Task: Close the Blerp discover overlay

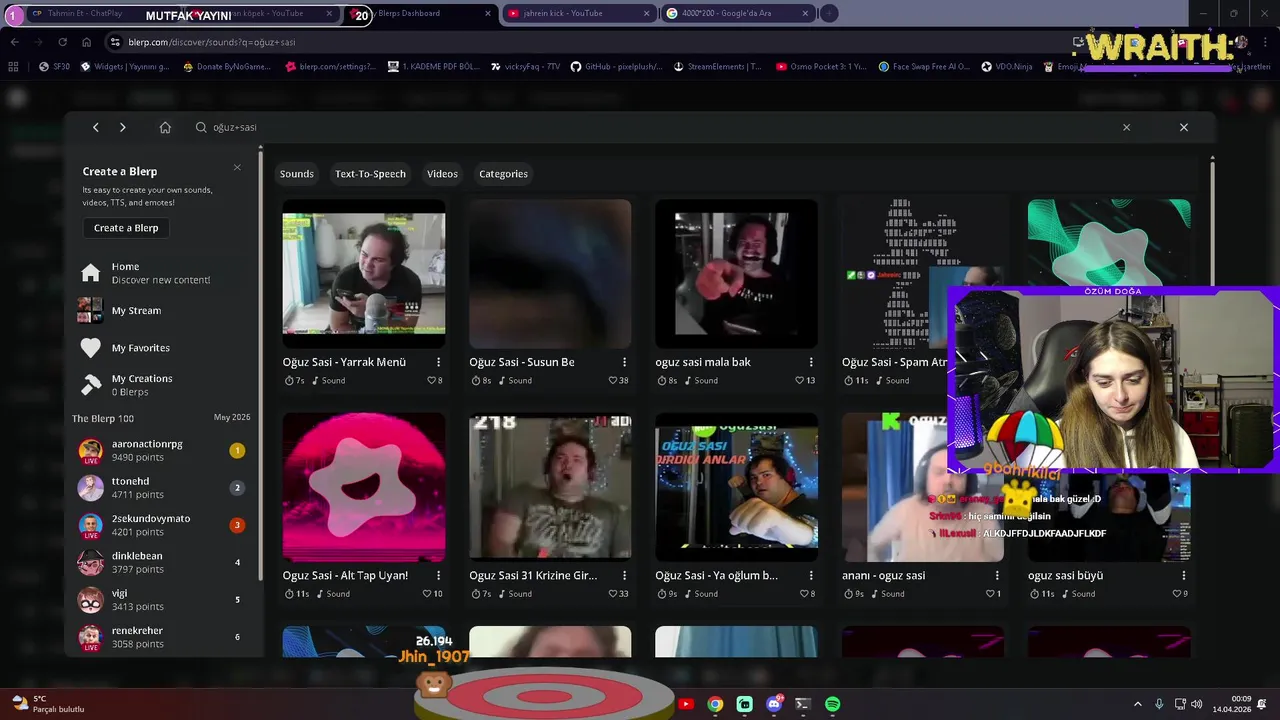Action: coord(1184,127)
